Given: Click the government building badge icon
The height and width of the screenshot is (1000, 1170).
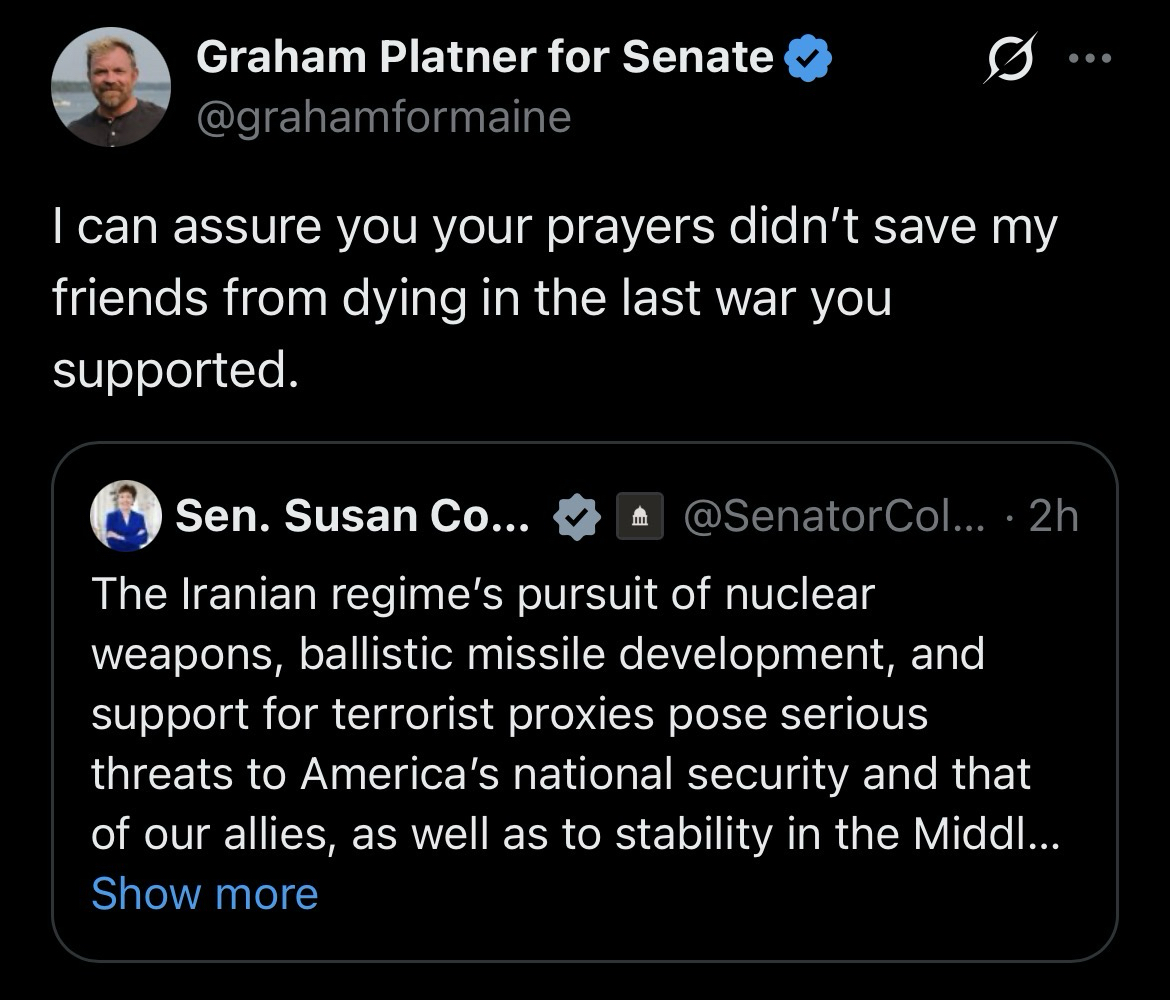Looking at the screenshot, I should coord(639,517).
